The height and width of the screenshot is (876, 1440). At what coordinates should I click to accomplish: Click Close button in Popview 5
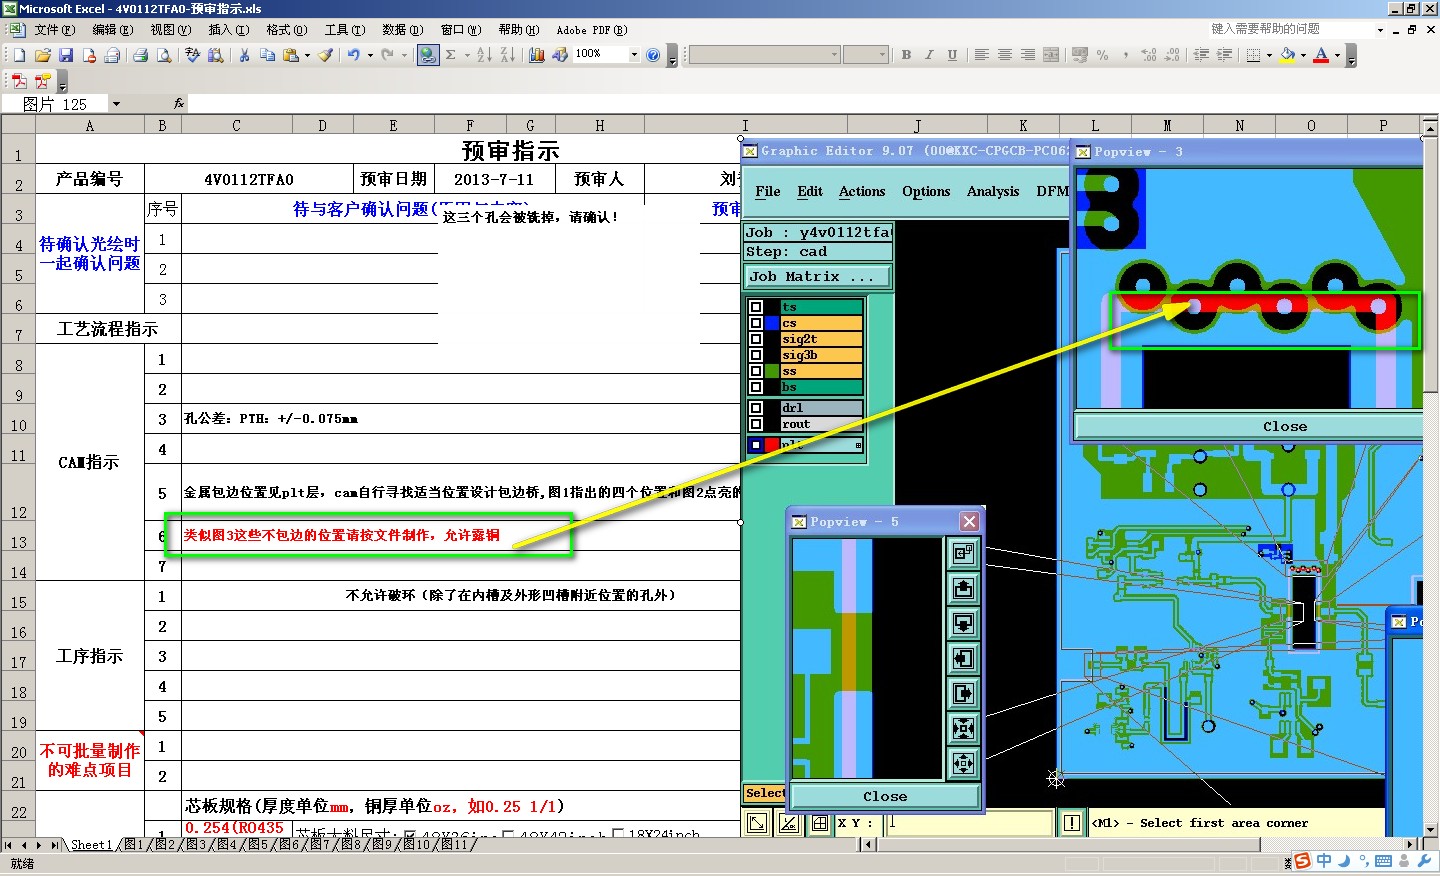(x=885, y=796)
